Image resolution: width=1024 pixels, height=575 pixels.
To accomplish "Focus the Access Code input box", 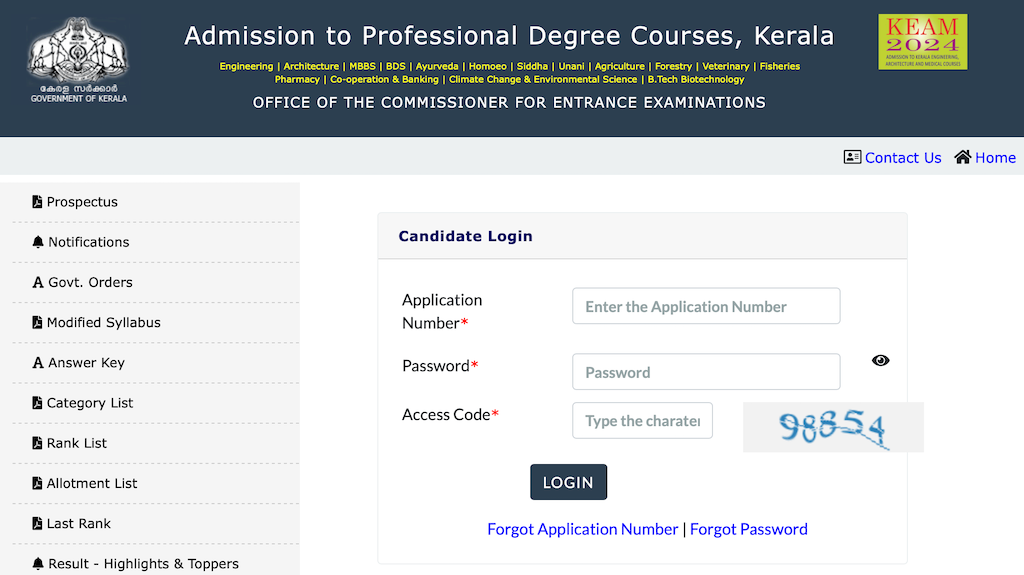I will click(x=642, y=420).
